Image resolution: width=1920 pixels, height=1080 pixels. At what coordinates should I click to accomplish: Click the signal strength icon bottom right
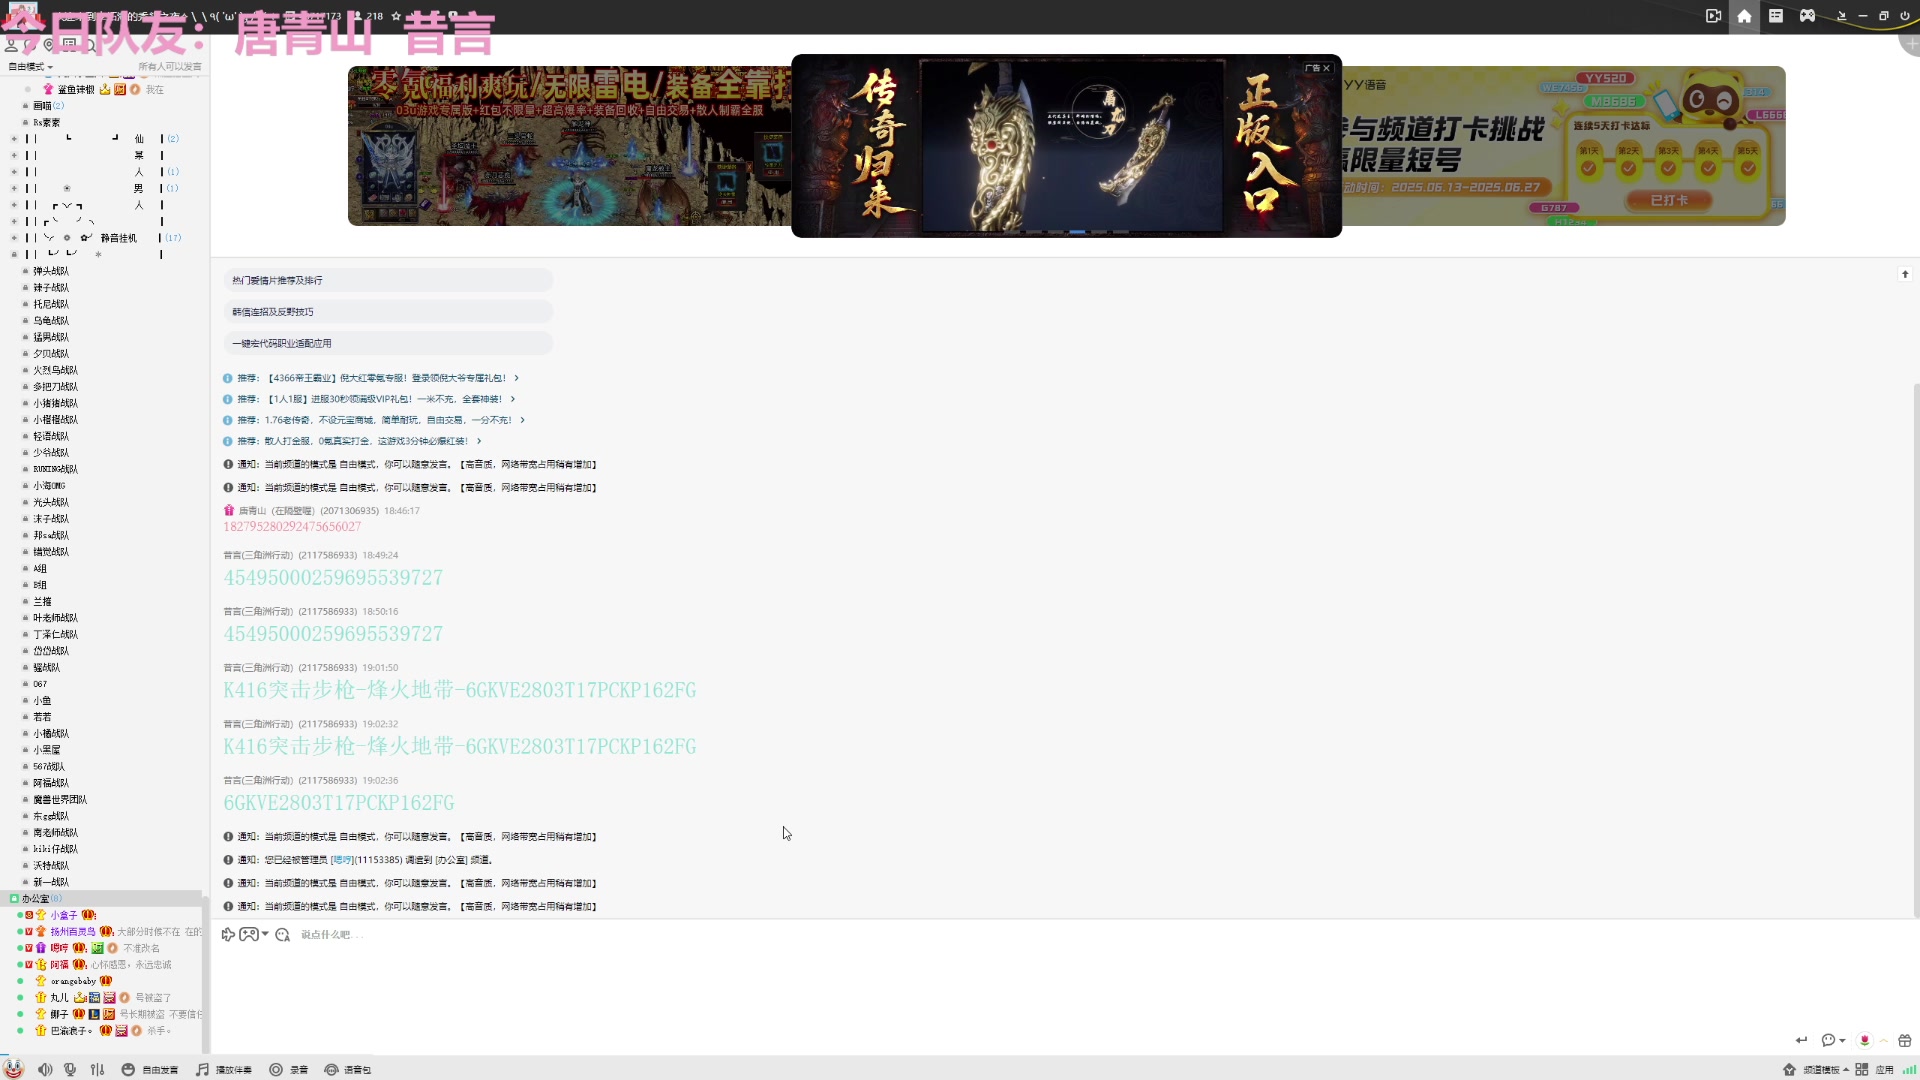click(1909, 1070)
